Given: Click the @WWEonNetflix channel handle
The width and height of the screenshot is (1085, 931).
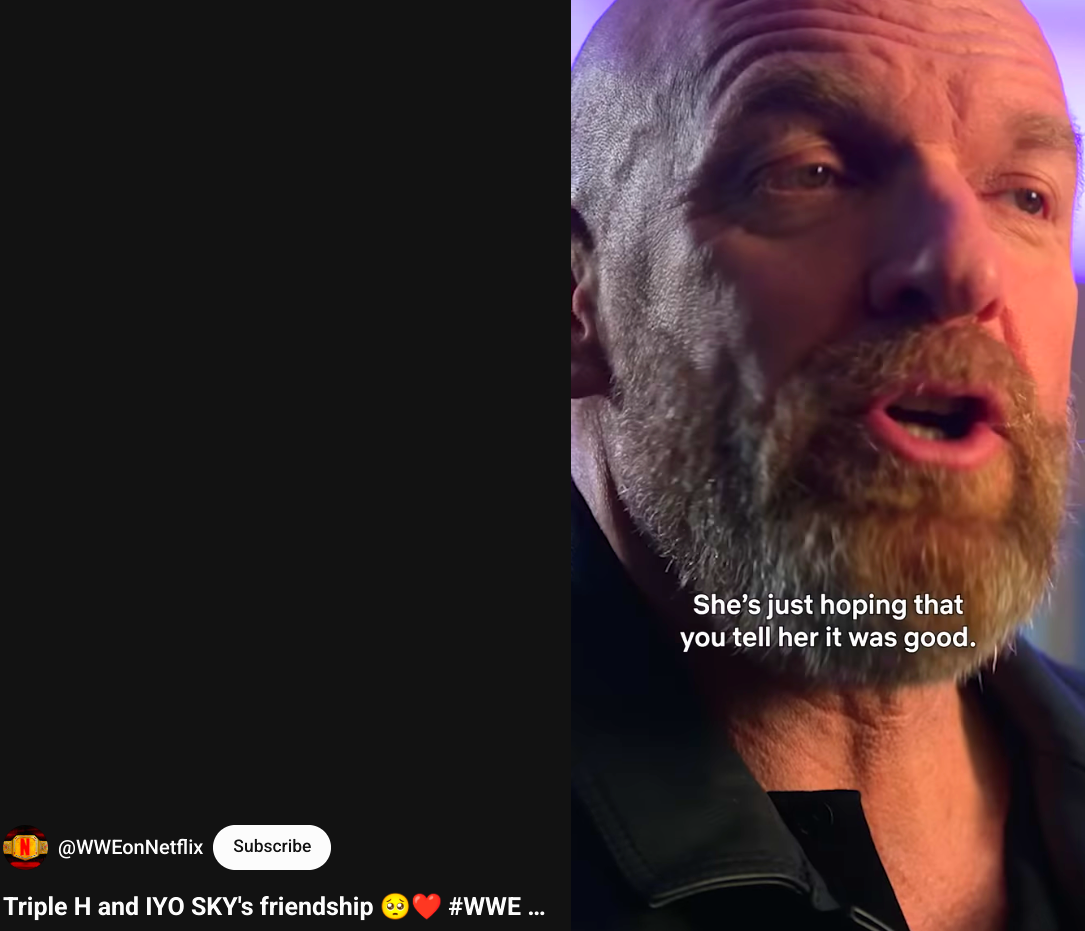Looking at the screenshot, I should 130,847.
